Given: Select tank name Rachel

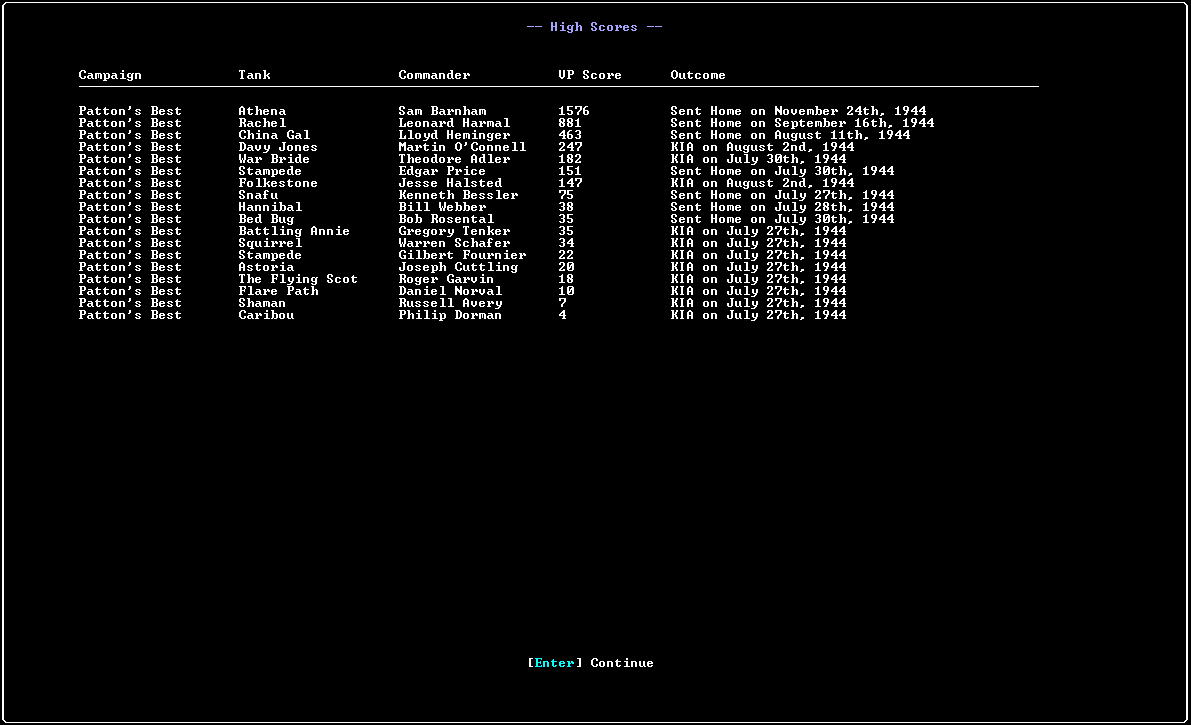Looking at the screenshot, I should 262,123.
